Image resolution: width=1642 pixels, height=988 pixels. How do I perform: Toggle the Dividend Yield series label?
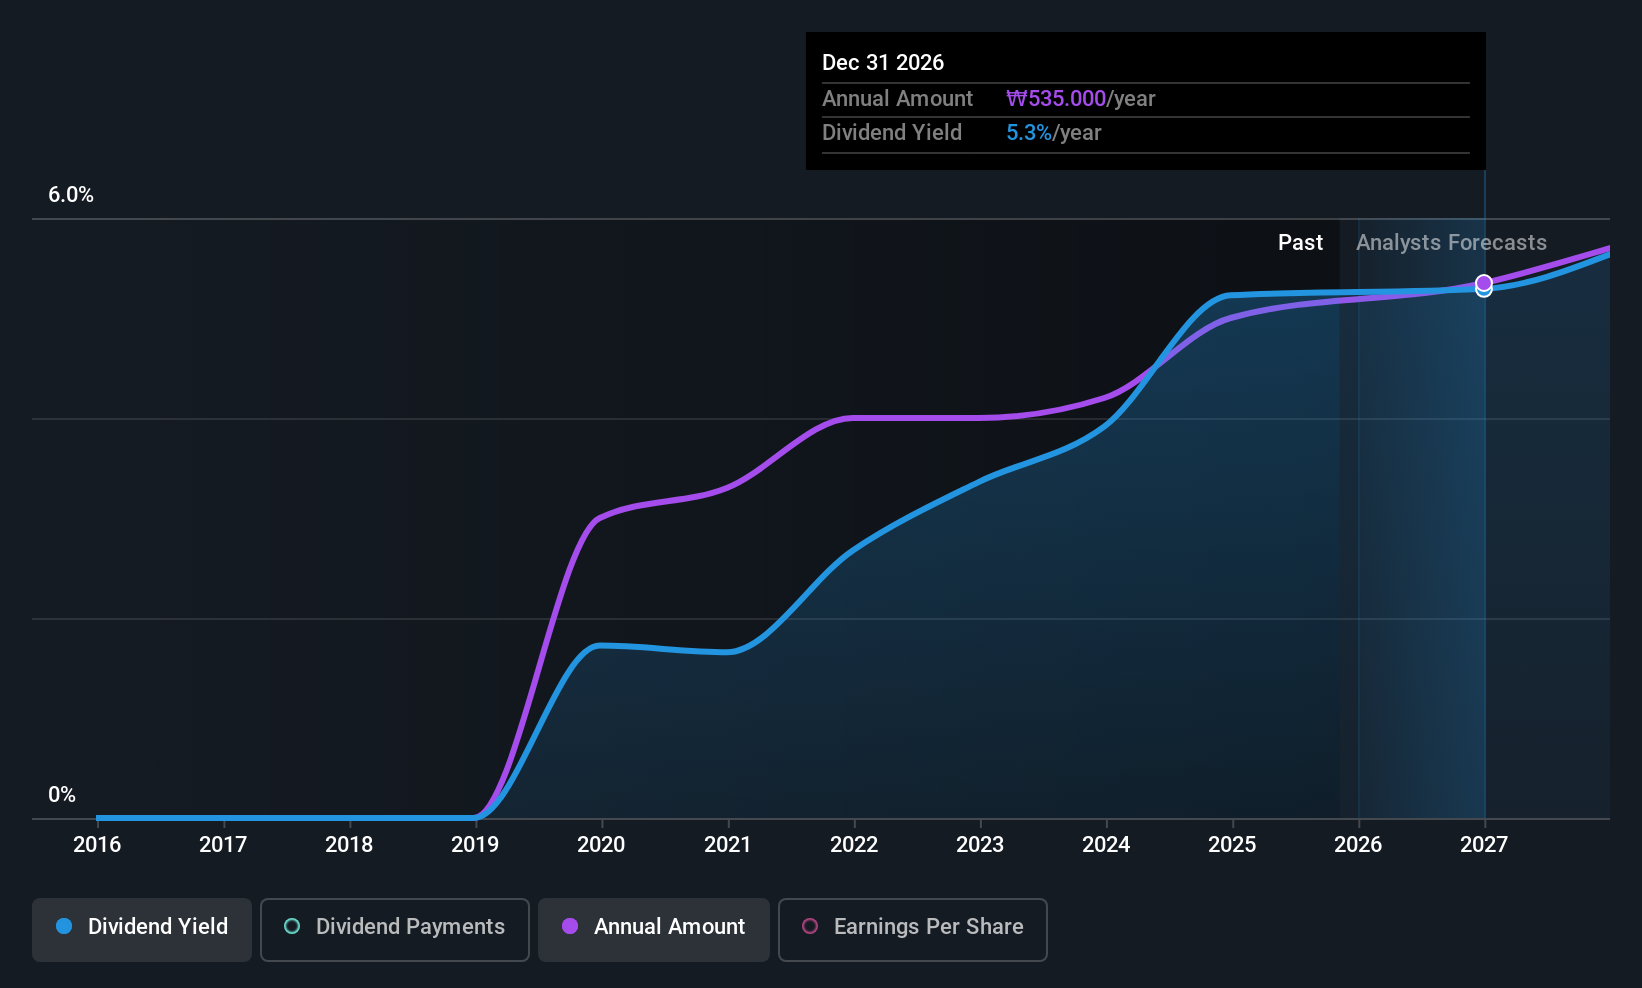click(x=158, y=926)
